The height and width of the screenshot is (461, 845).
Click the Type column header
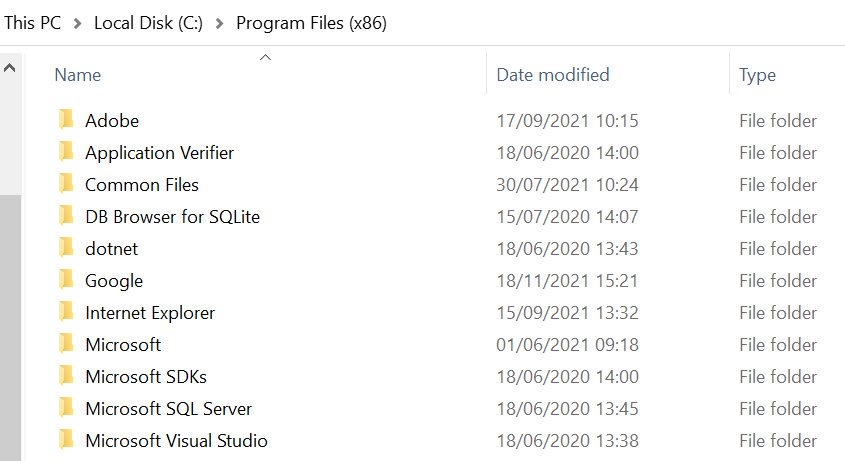(x=757, y=75)
